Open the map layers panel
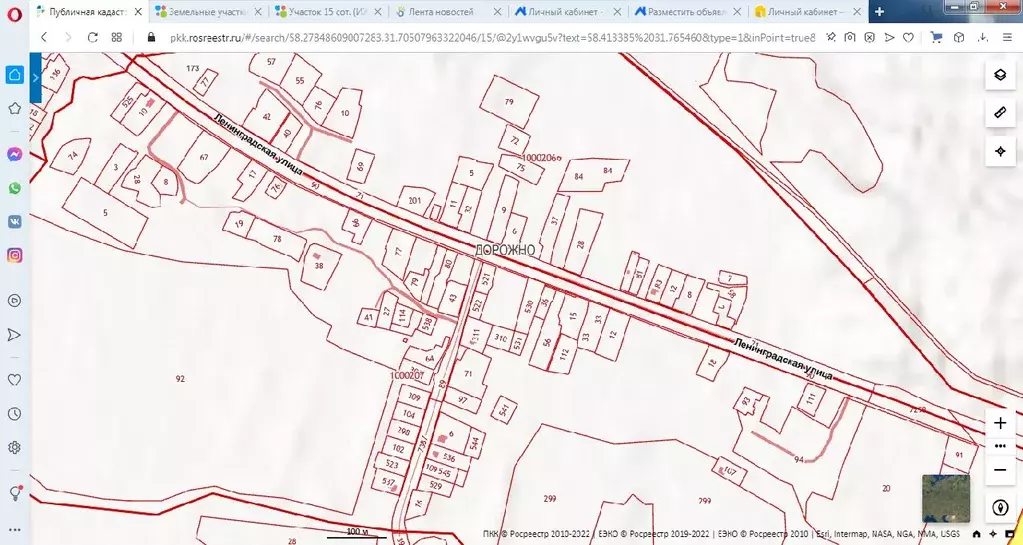The height and width of the screenshot is (545, 1023). coord(999,75)
